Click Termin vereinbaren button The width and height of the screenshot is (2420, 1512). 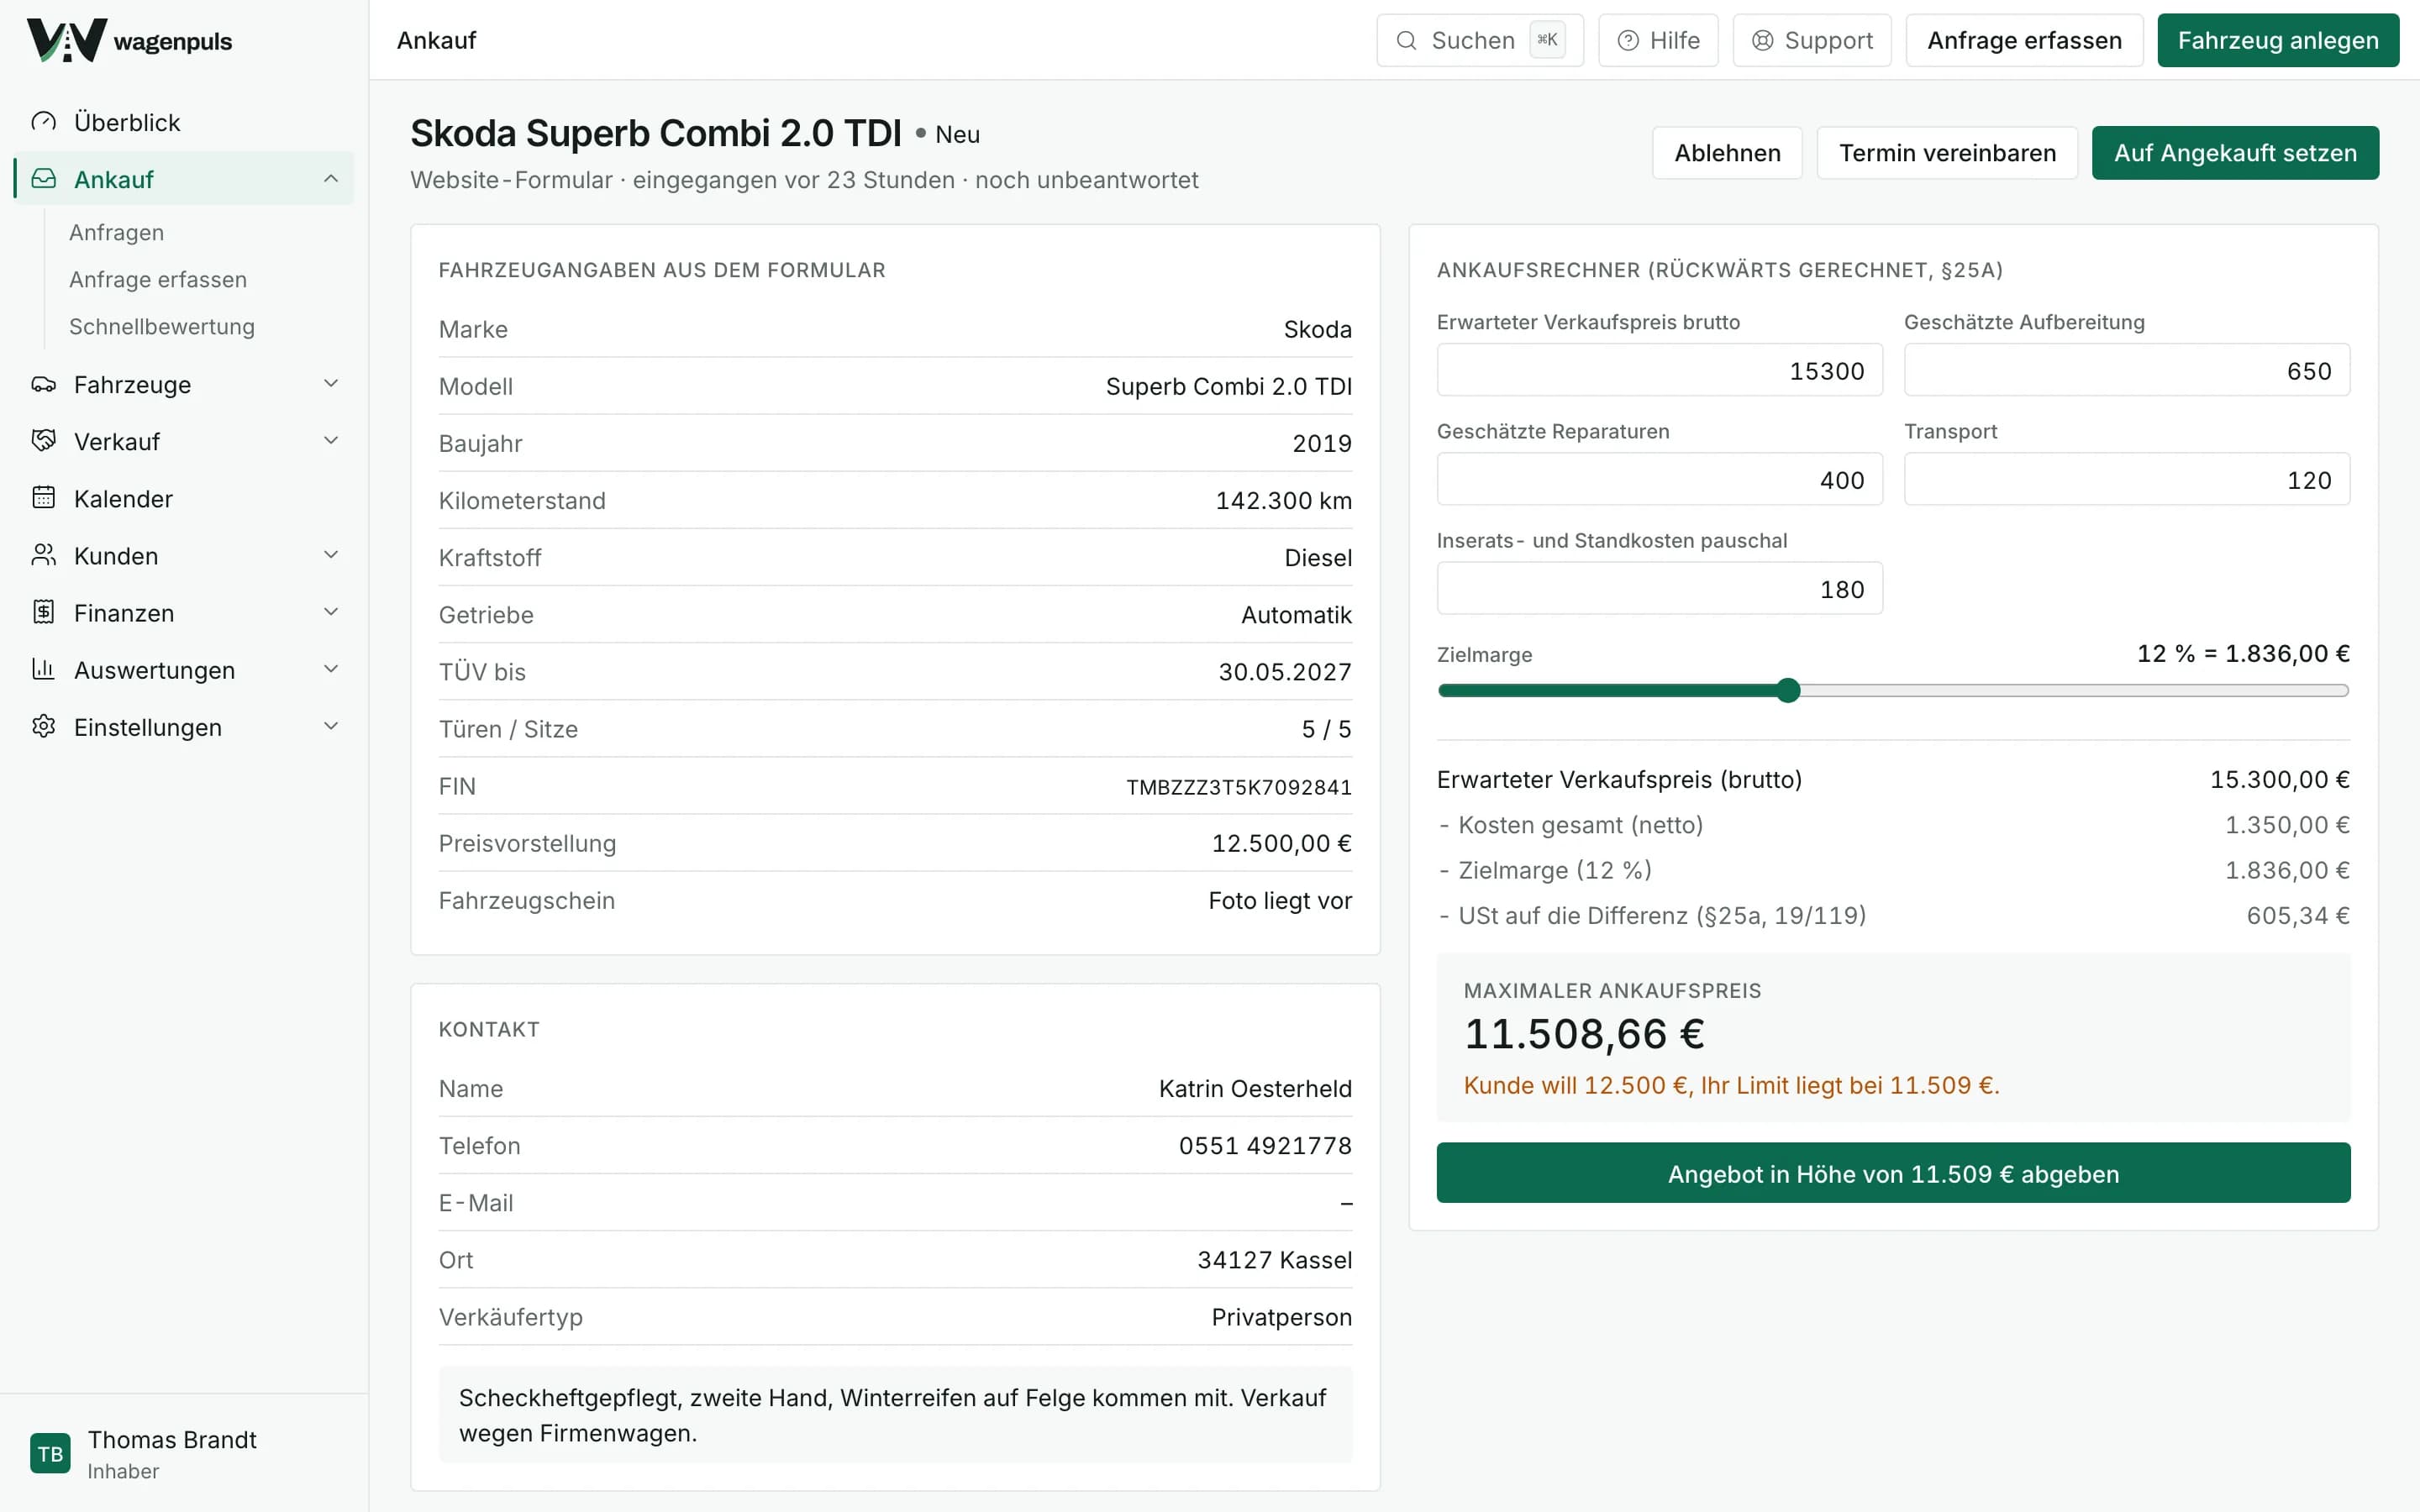coord(1947,153)
